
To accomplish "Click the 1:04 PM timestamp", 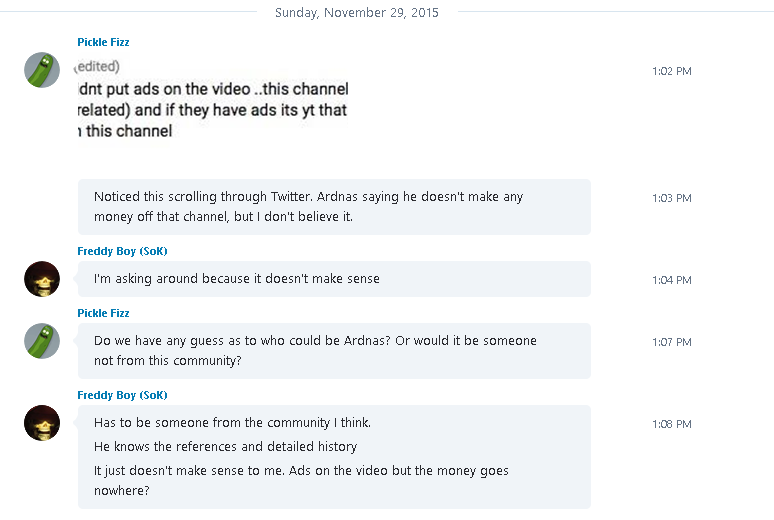I will (x=672, y=280).
